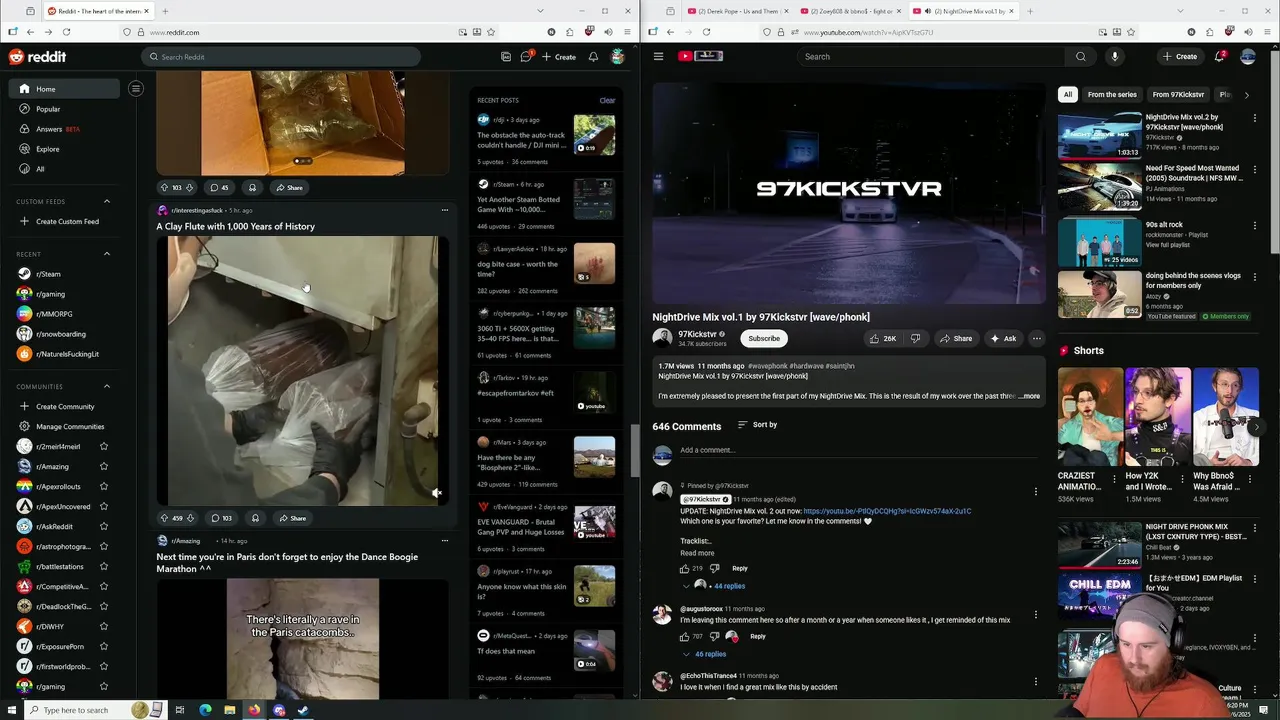The image size is (1280, 720).
Task: Collapse Reddit sidebar navigation button
Action: pyautogui.click(x=135, y=89)
